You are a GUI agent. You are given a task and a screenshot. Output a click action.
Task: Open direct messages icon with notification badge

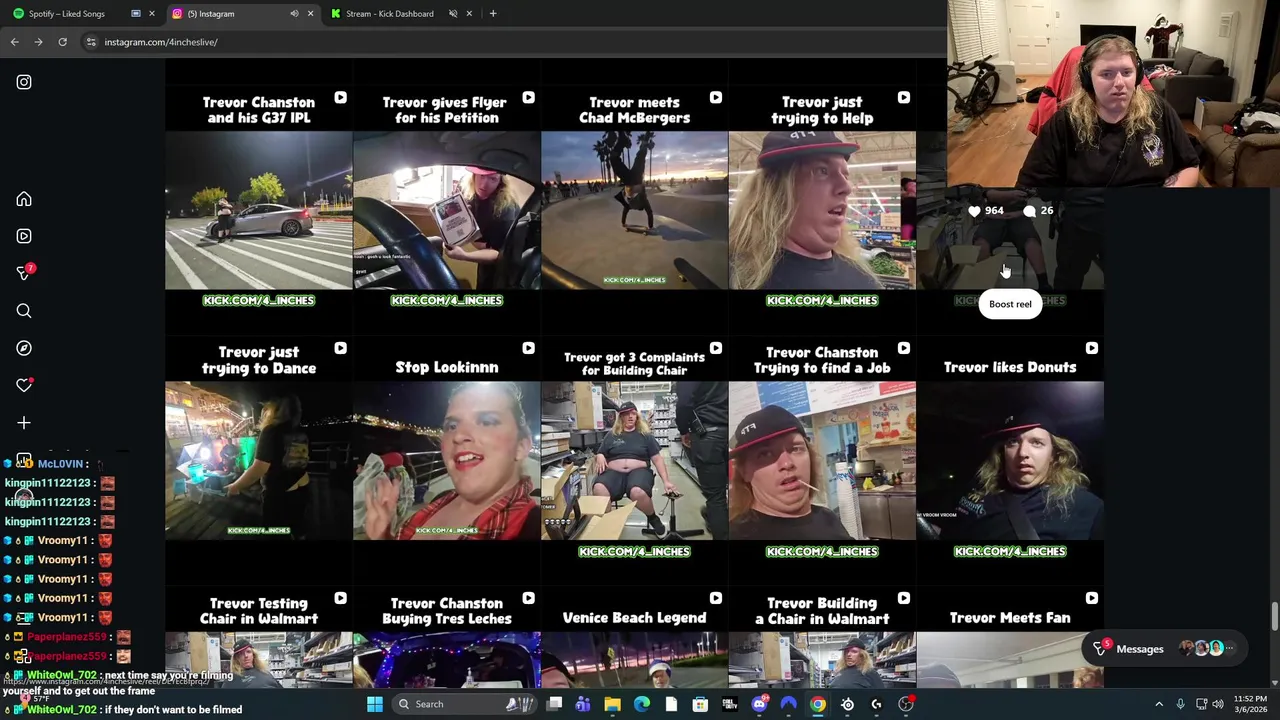pyautogui.click(x=24, y=273)
